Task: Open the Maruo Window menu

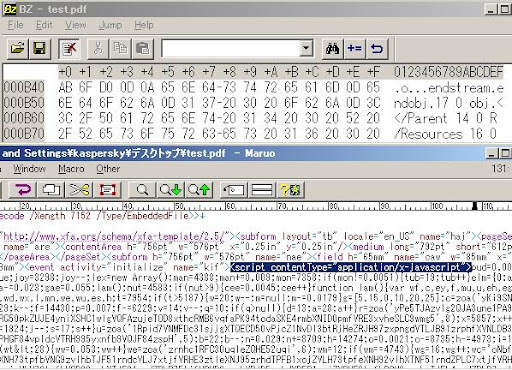Action: tap(29, 169)
